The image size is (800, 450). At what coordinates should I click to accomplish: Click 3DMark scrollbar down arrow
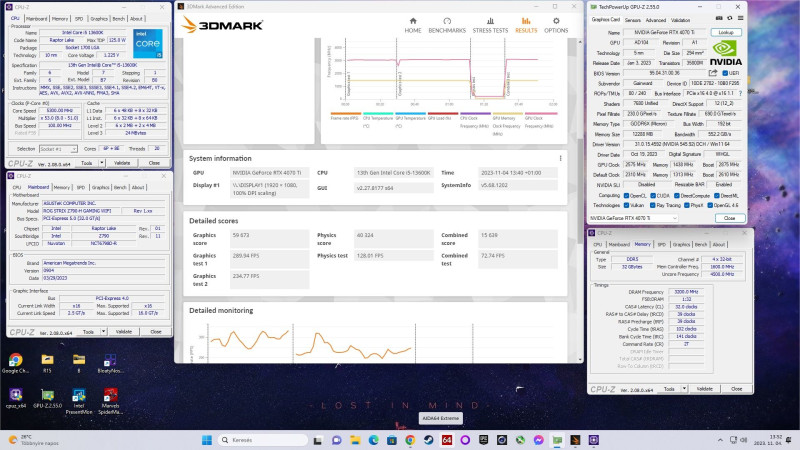[580, 360]
